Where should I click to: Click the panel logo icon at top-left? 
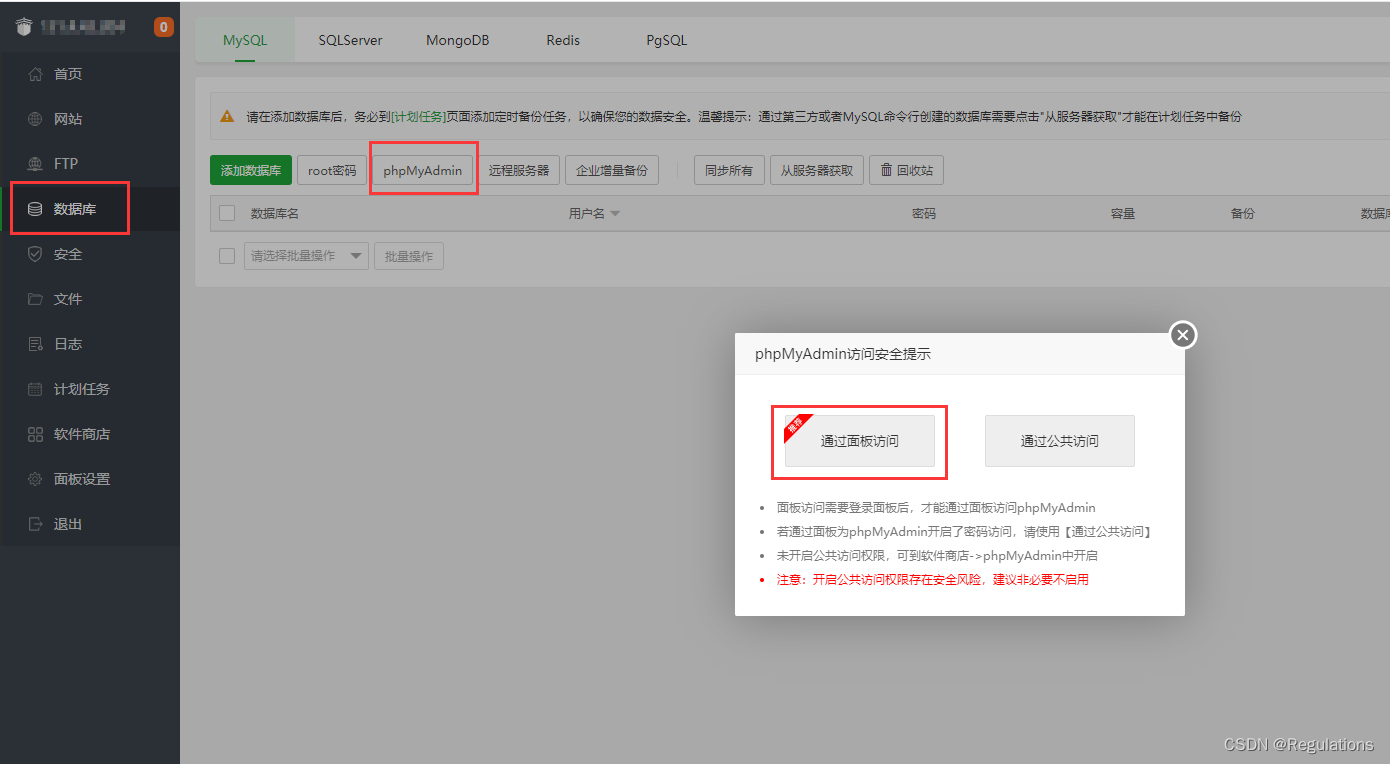pos(24,27)
